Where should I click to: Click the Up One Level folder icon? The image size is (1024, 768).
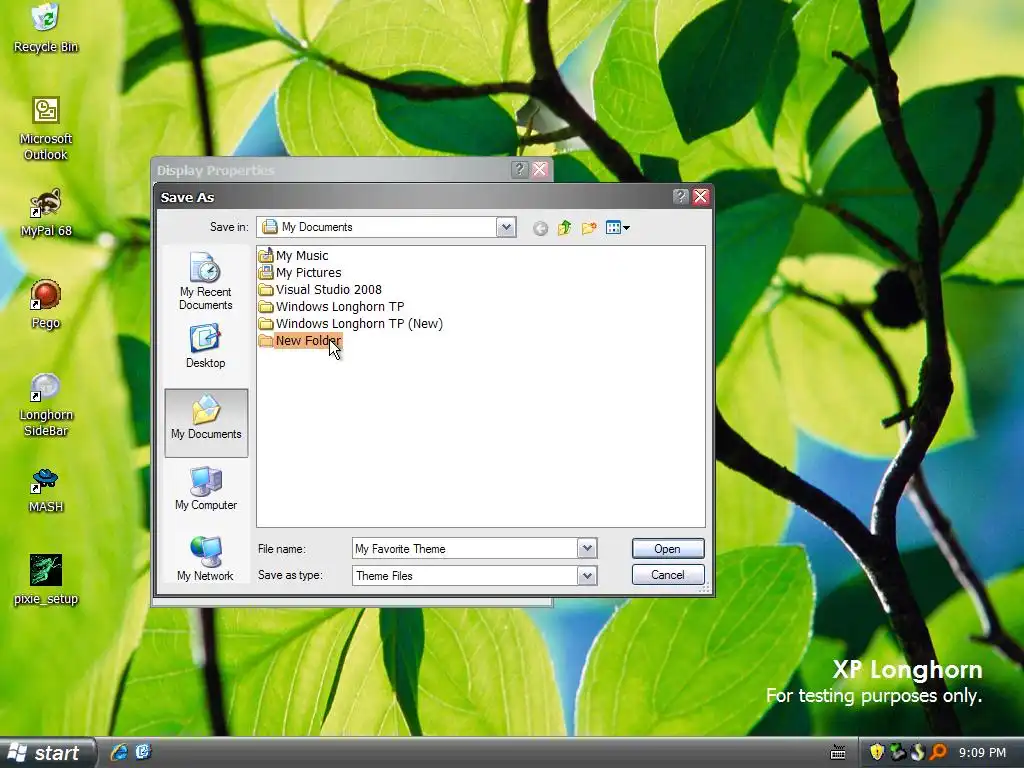[565, 227]
